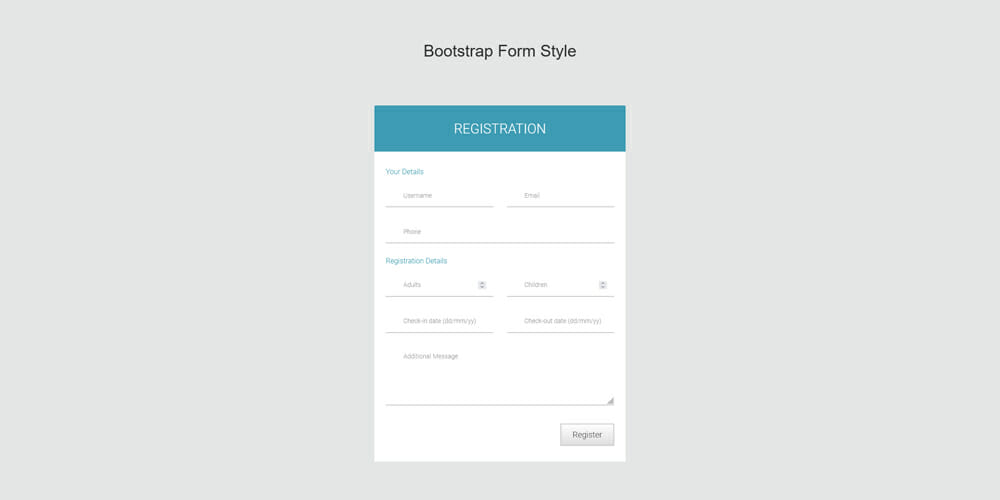Focus the Username input field
The height and width of the screenshot is (500, 1000).
coord(439,196)
